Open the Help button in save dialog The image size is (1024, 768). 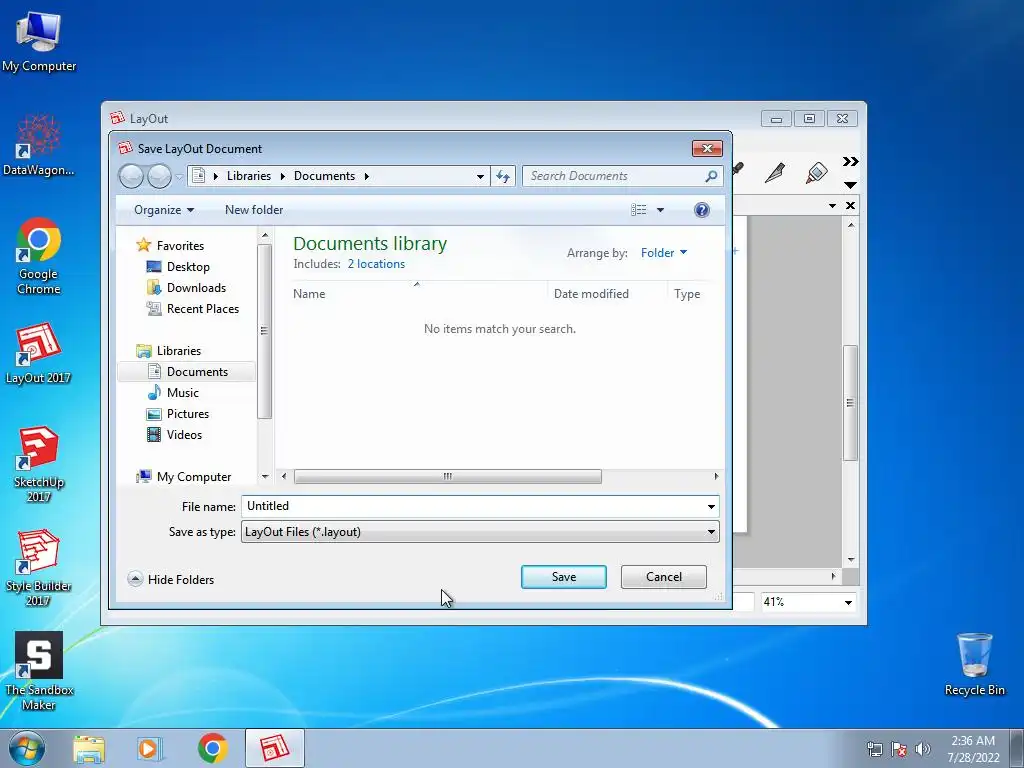(701, 210)
